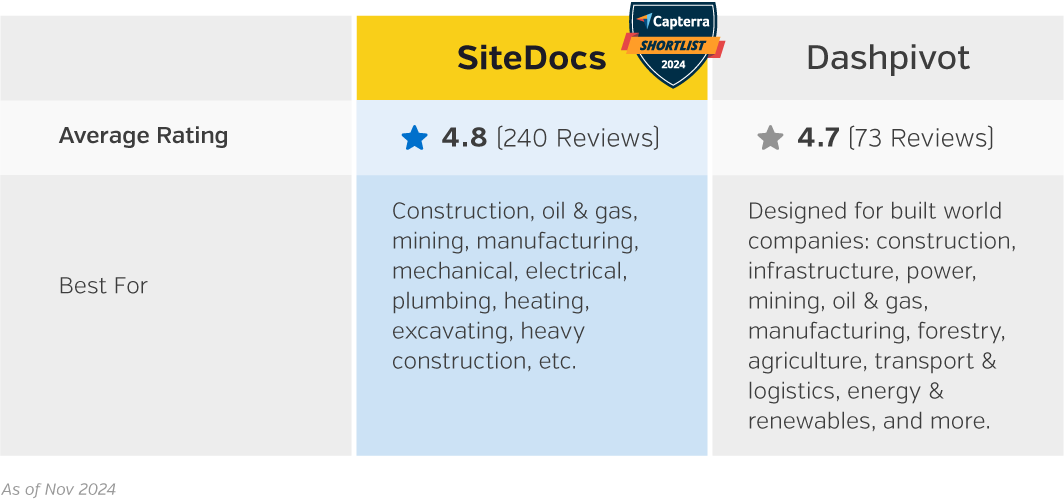1064x500 pixels.
Task: Click the Best For row label
Action: [103, 286]
